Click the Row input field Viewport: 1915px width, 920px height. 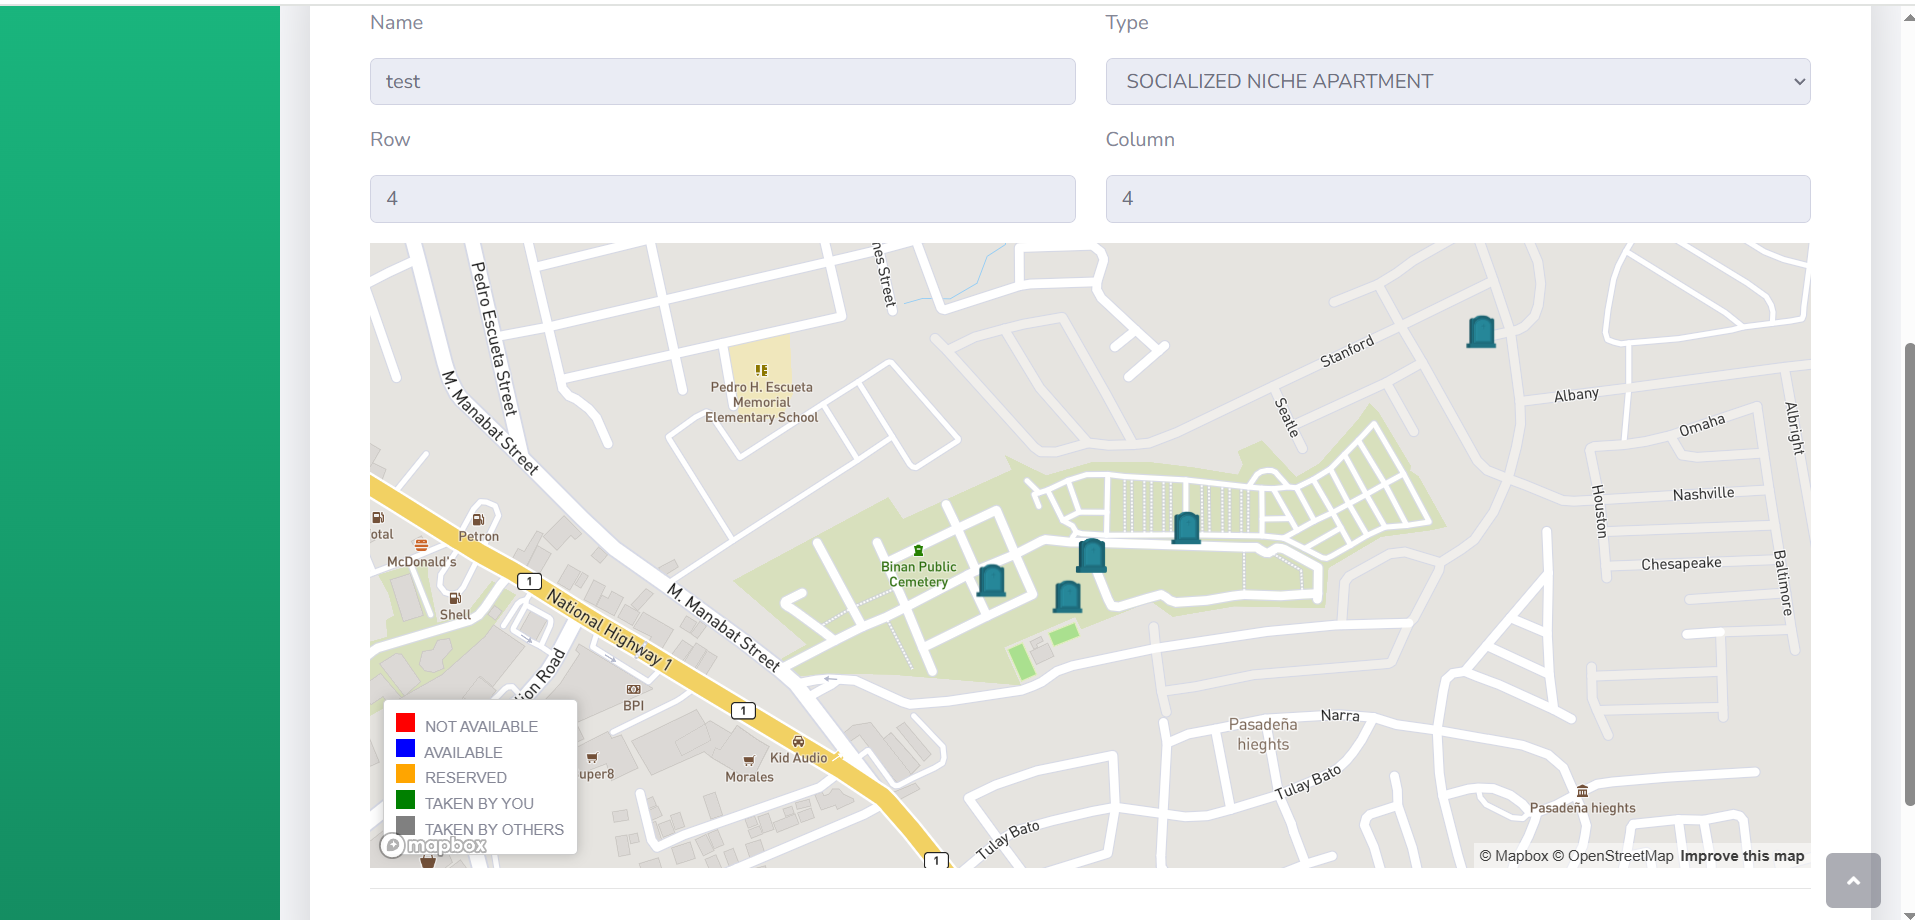pyautogui.click(x=723, y=199)
